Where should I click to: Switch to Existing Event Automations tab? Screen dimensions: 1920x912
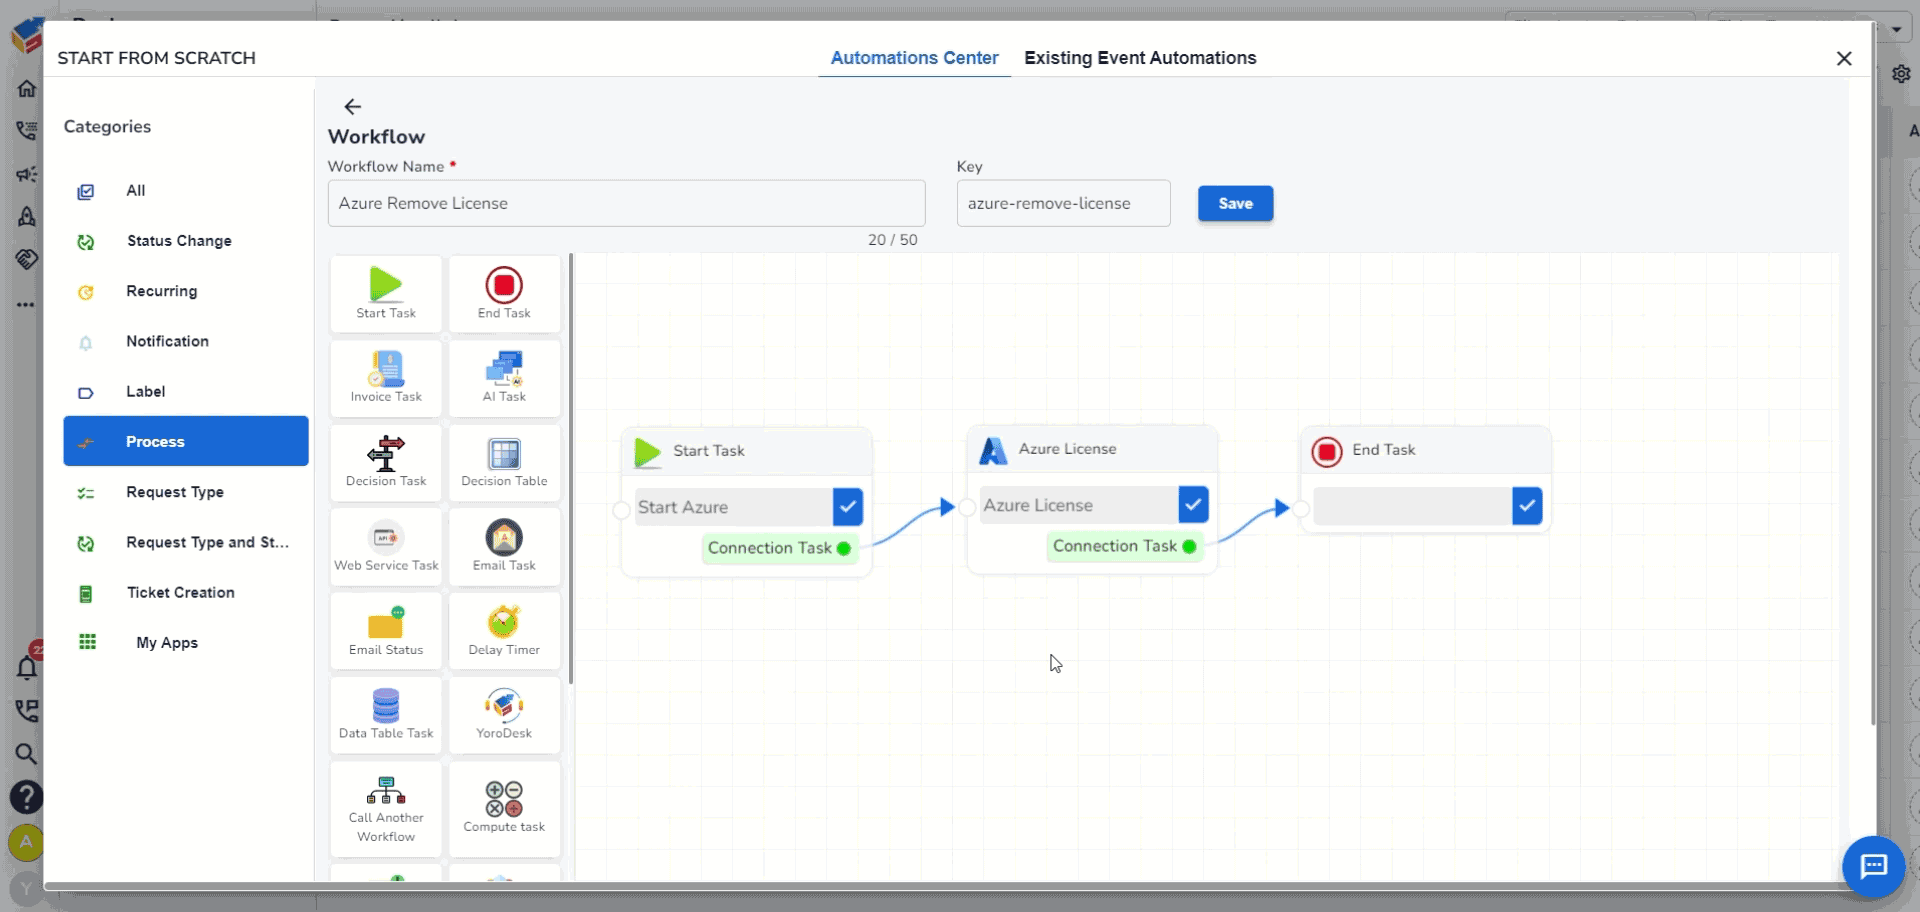pyautogui.click(x=1140, y=58)
